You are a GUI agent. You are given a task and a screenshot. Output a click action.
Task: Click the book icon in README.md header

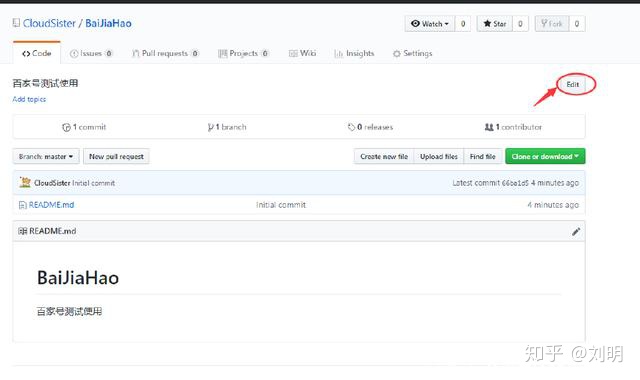pyautogui.click(x=22, y=231)
